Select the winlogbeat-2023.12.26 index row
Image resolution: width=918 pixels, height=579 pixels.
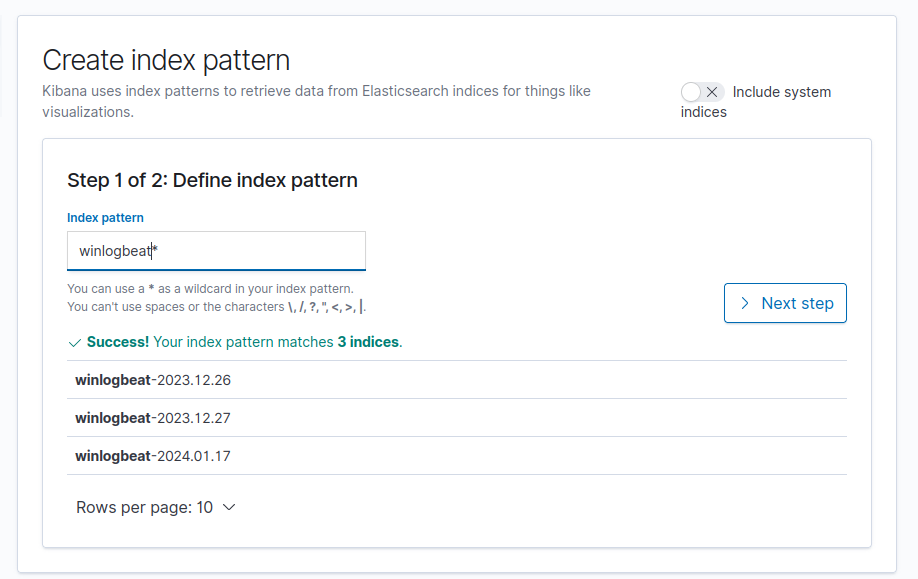coord(457,380)
